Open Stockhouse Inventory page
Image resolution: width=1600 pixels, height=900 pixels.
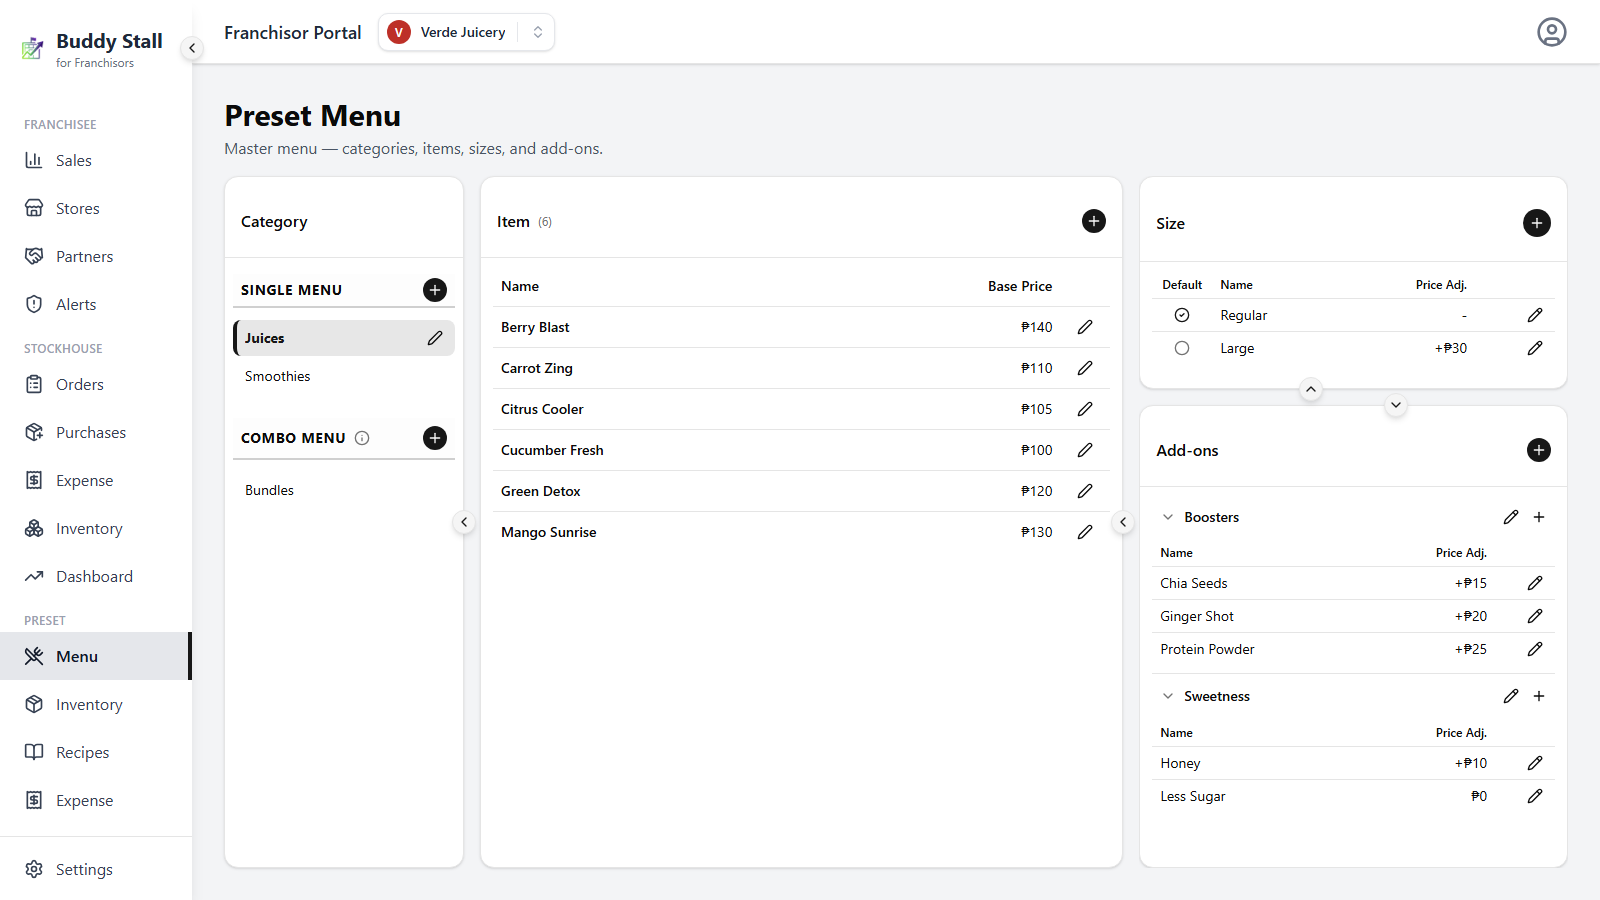96,528
